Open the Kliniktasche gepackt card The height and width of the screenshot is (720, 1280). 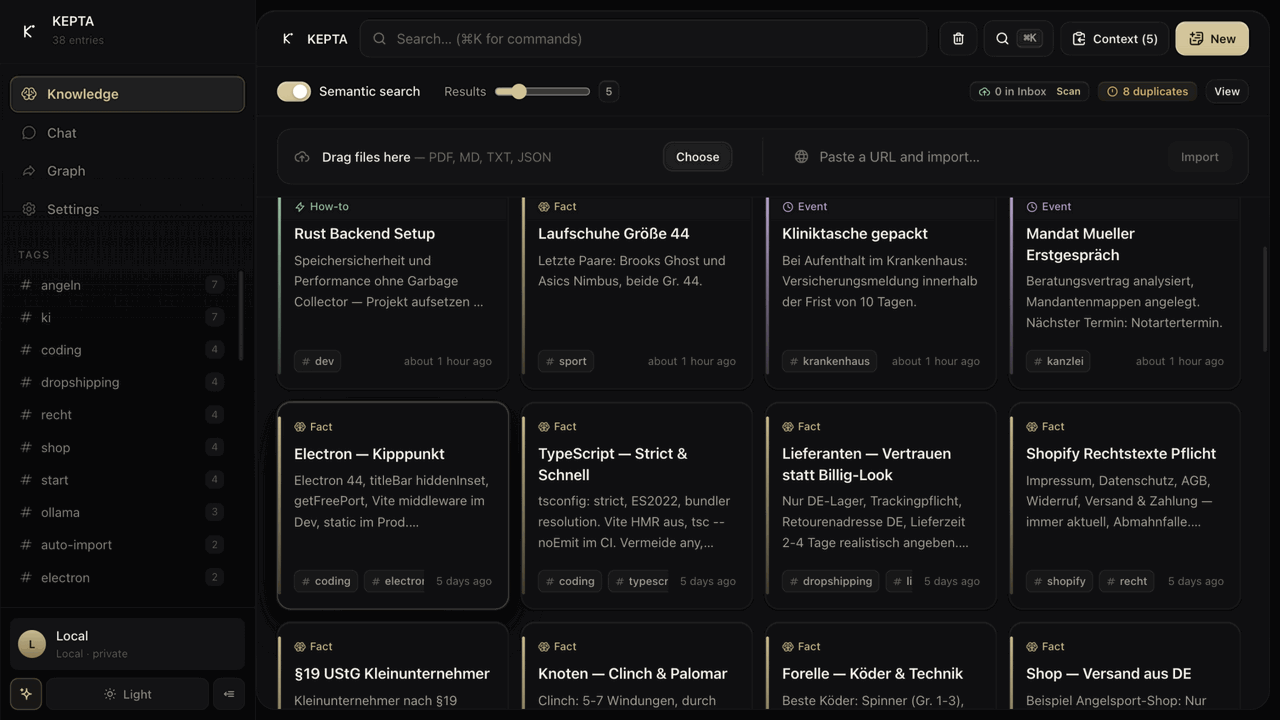pos(881,291)
